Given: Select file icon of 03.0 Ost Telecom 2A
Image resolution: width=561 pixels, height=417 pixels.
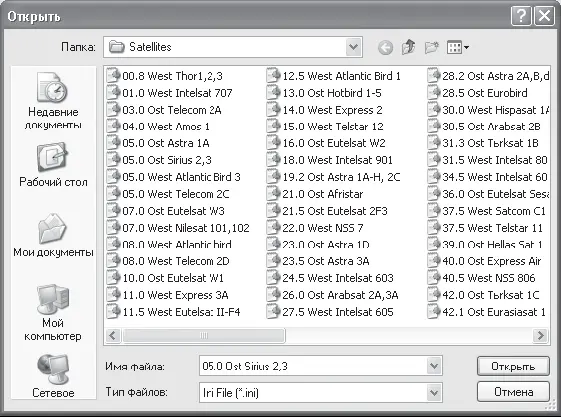Looking at the screenshot, I should (x=113, y=109).
